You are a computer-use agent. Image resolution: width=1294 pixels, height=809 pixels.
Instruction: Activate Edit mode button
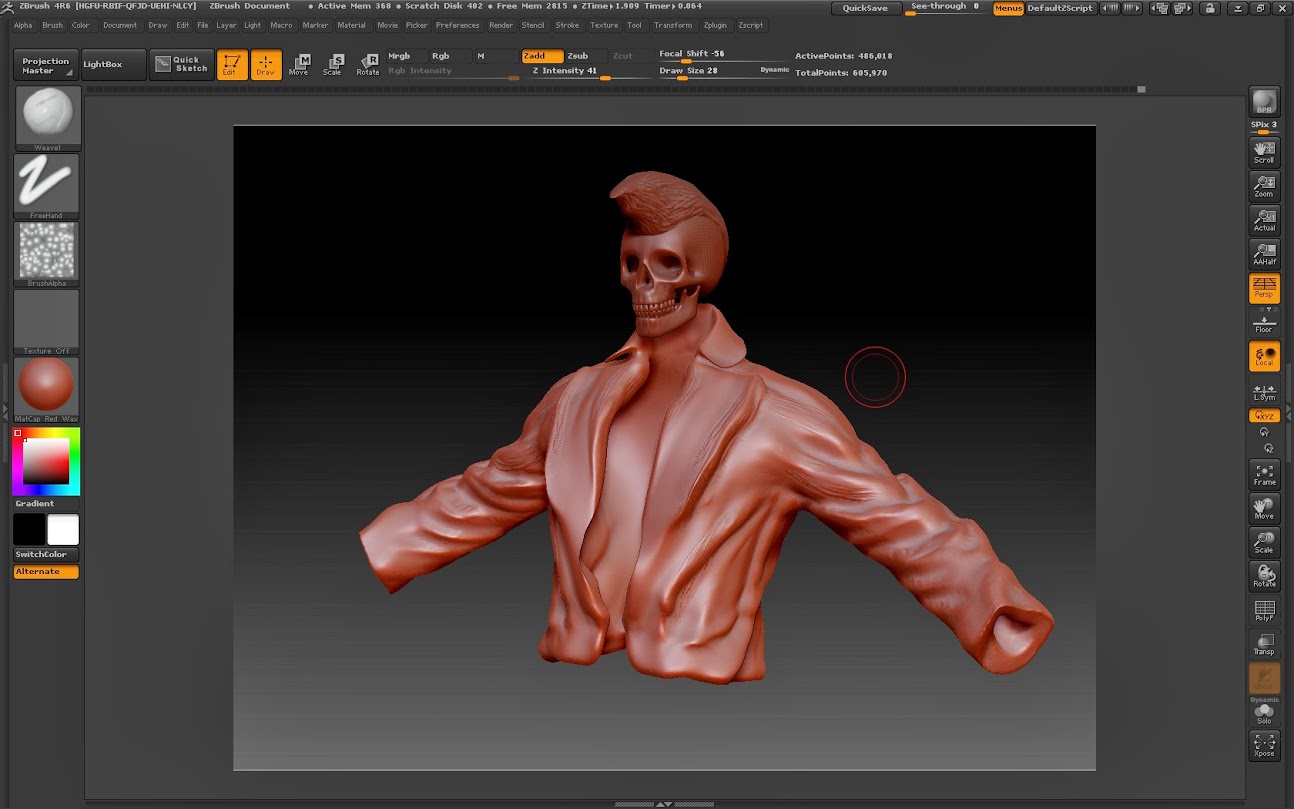(x=232, y=65)
